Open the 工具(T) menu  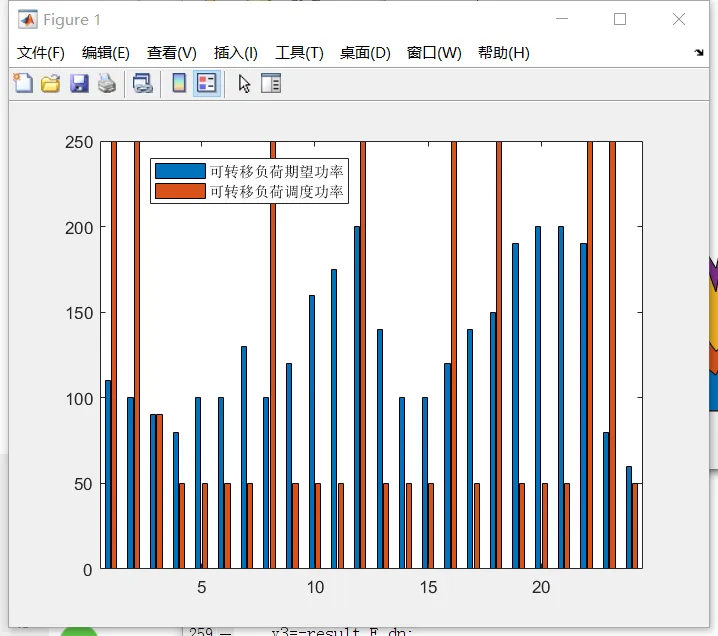pyautogui.click(x=299, y=53)
